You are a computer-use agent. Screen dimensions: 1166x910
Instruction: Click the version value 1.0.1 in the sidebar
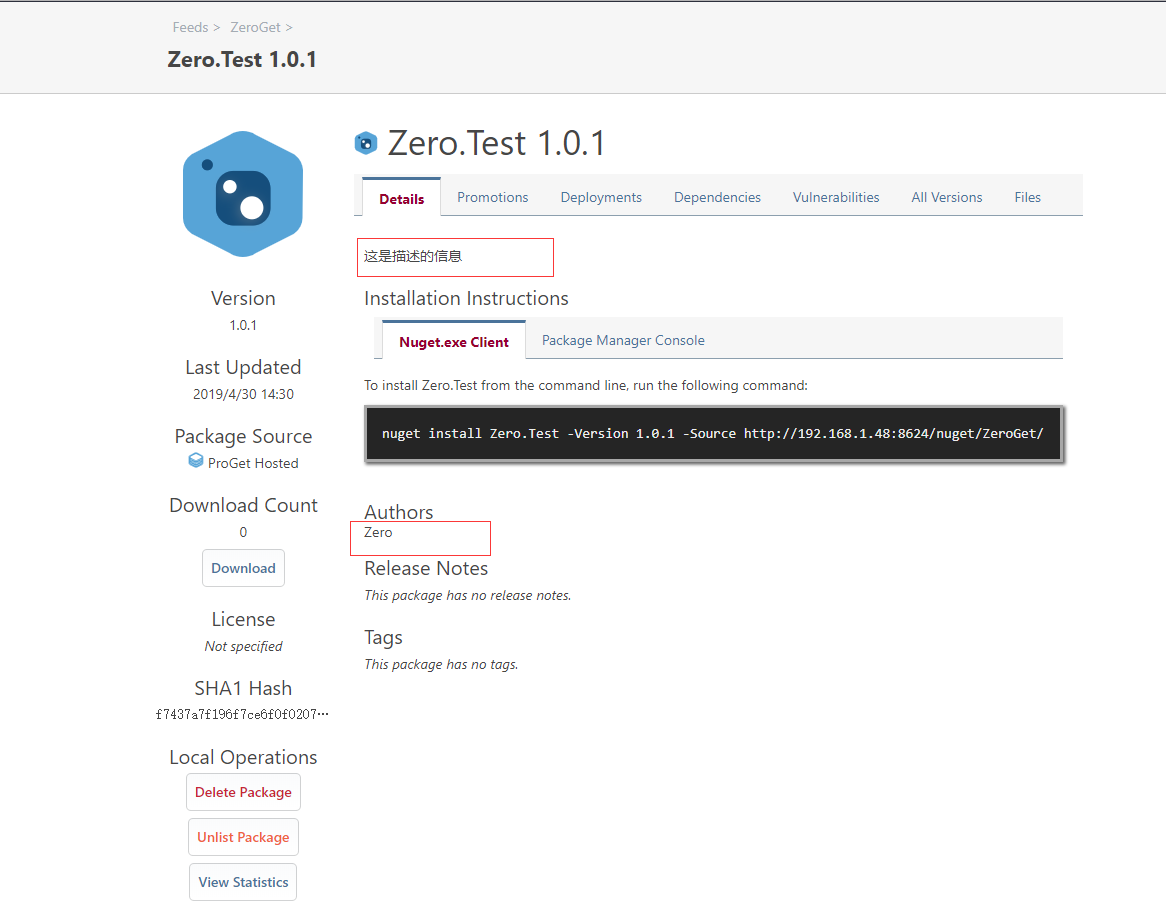[x=243, y=325]
